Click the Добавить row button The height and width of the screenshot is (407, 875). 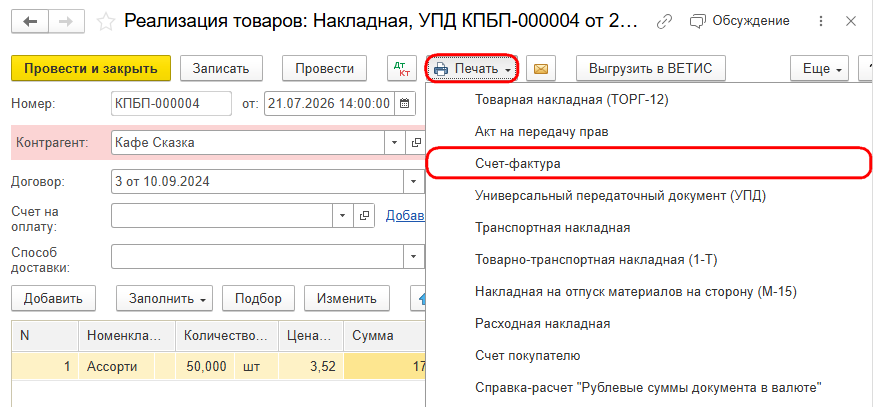click(54, 298)
